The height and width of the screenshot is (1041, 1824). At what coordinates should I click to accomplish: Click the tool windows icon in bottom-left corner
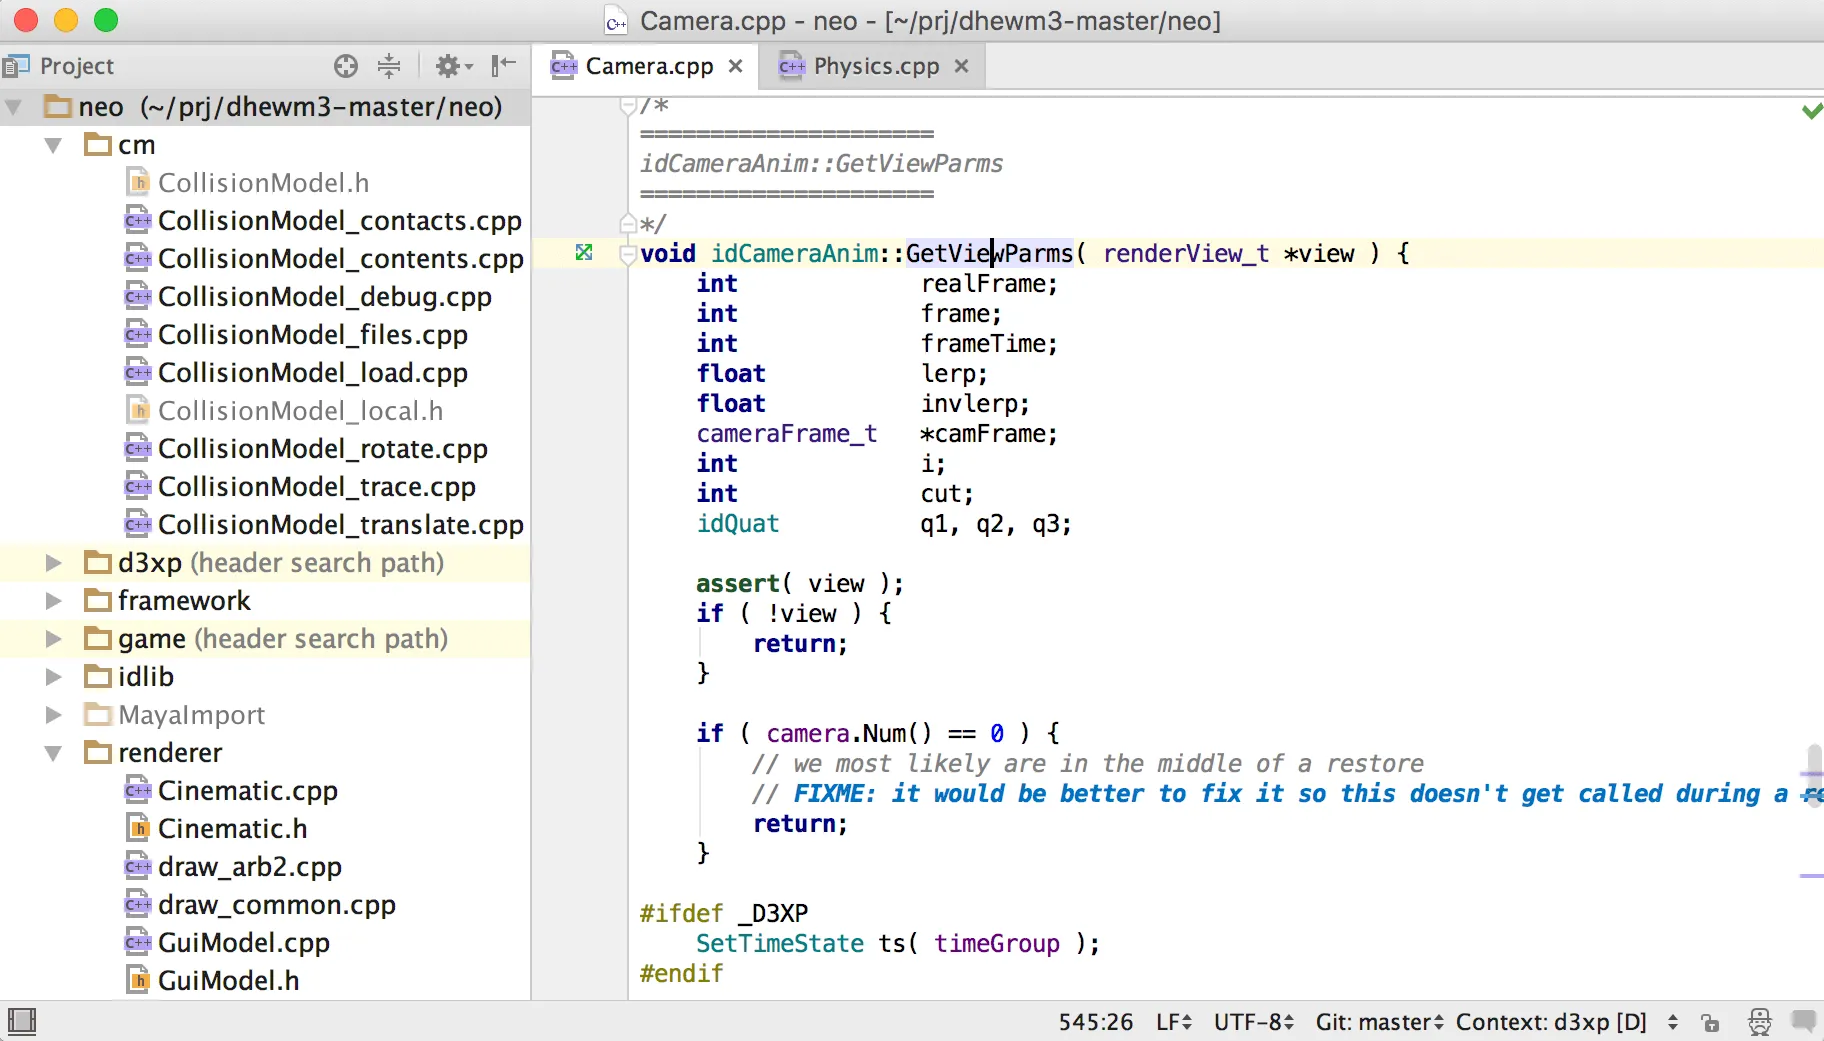(x=21, y=1021)
